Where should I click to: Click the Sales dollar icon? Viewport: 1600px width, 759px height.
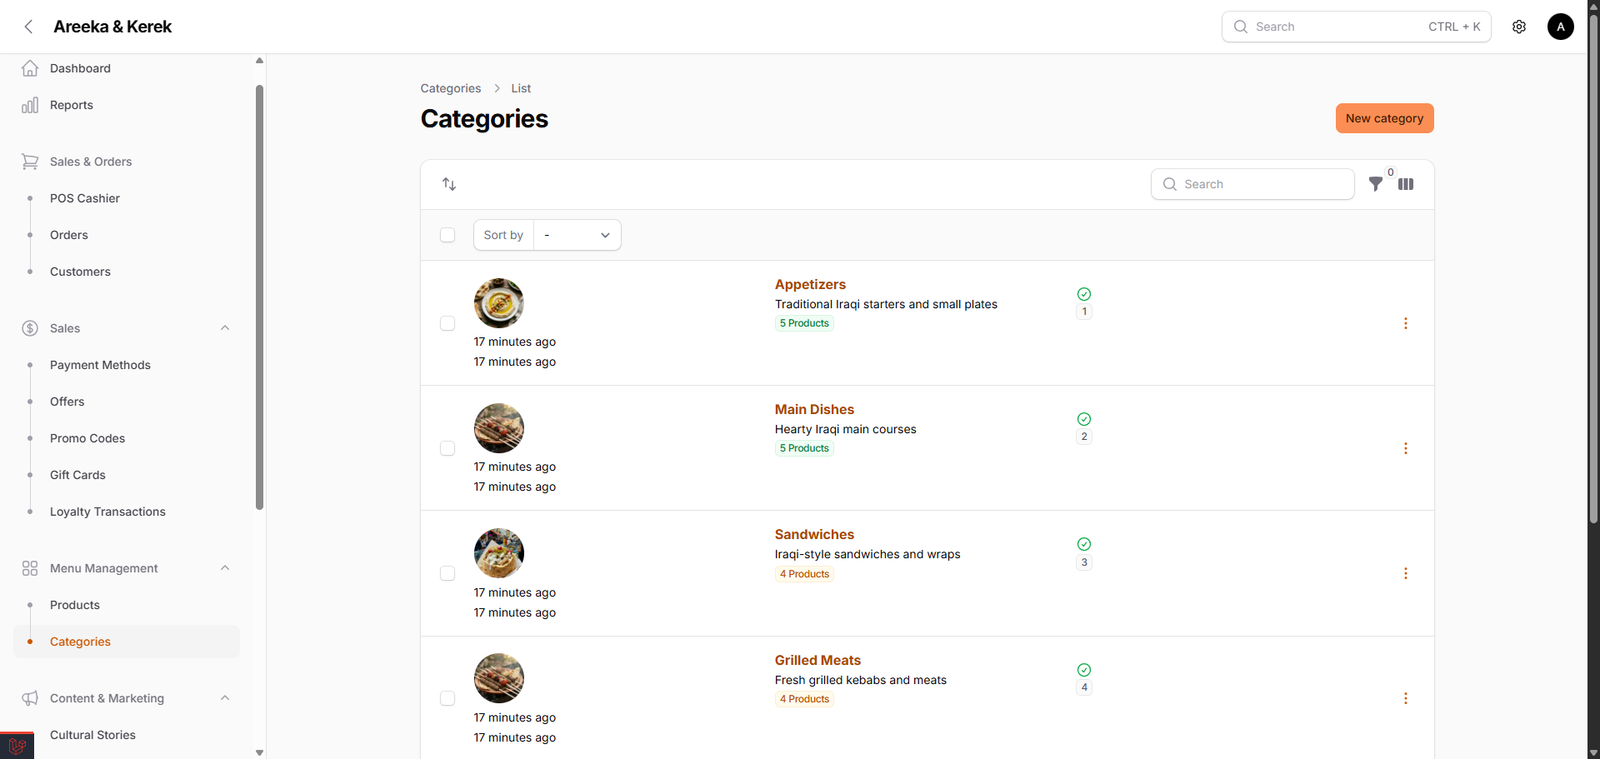pos(30,328)
